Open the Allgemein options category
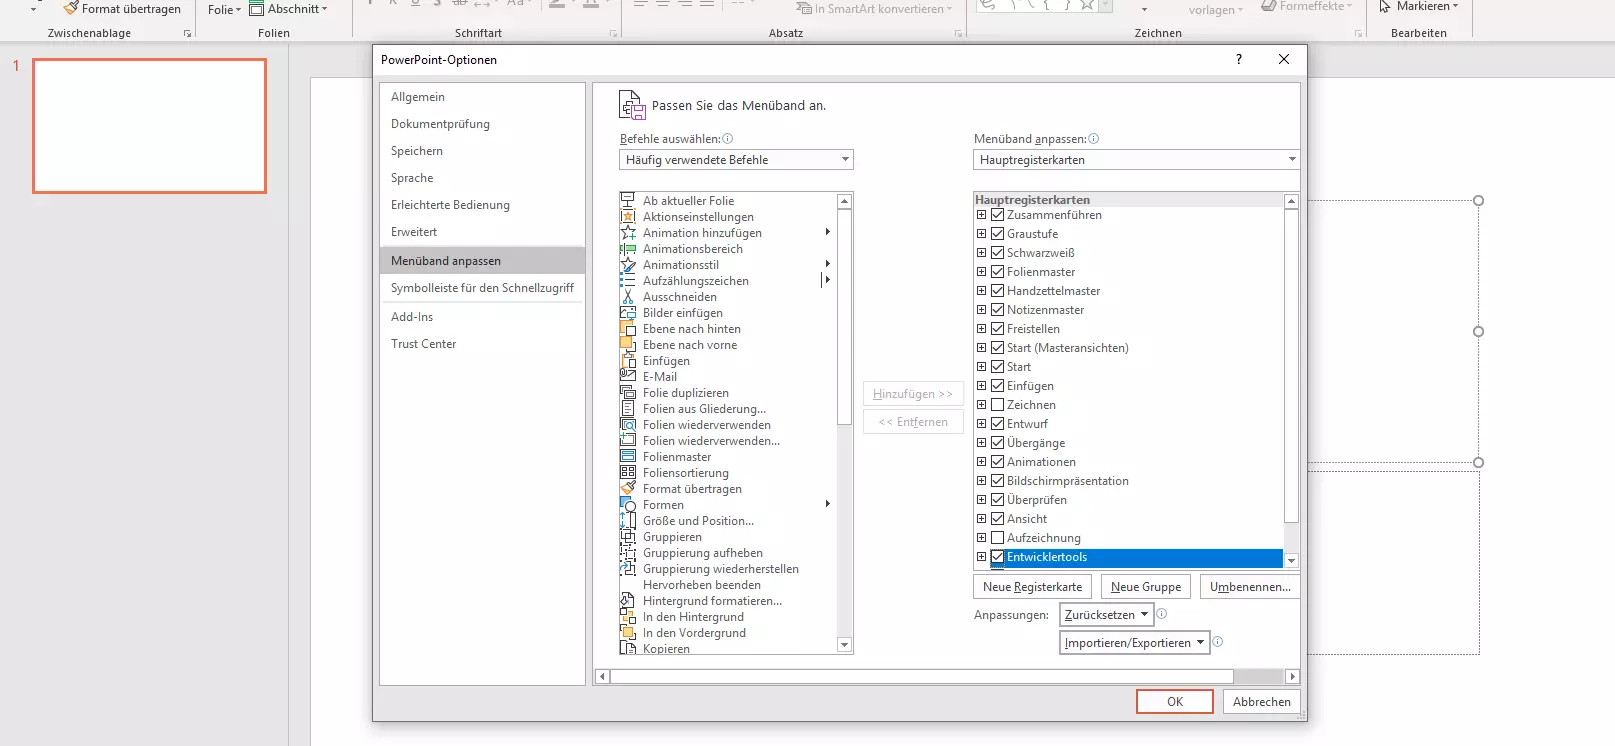Viewport: 1615px width, 746px height. coord(482,97)
